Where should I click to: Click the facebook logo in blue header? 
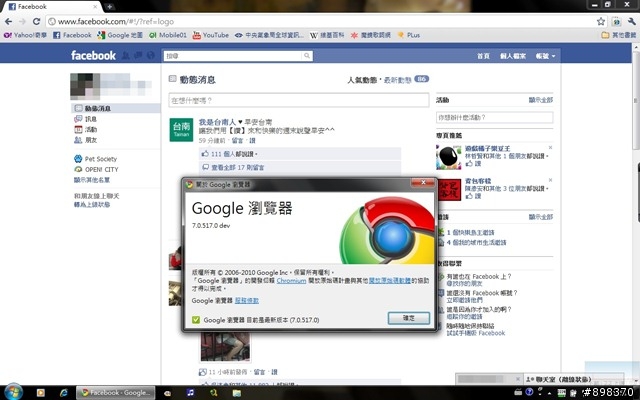93,56
